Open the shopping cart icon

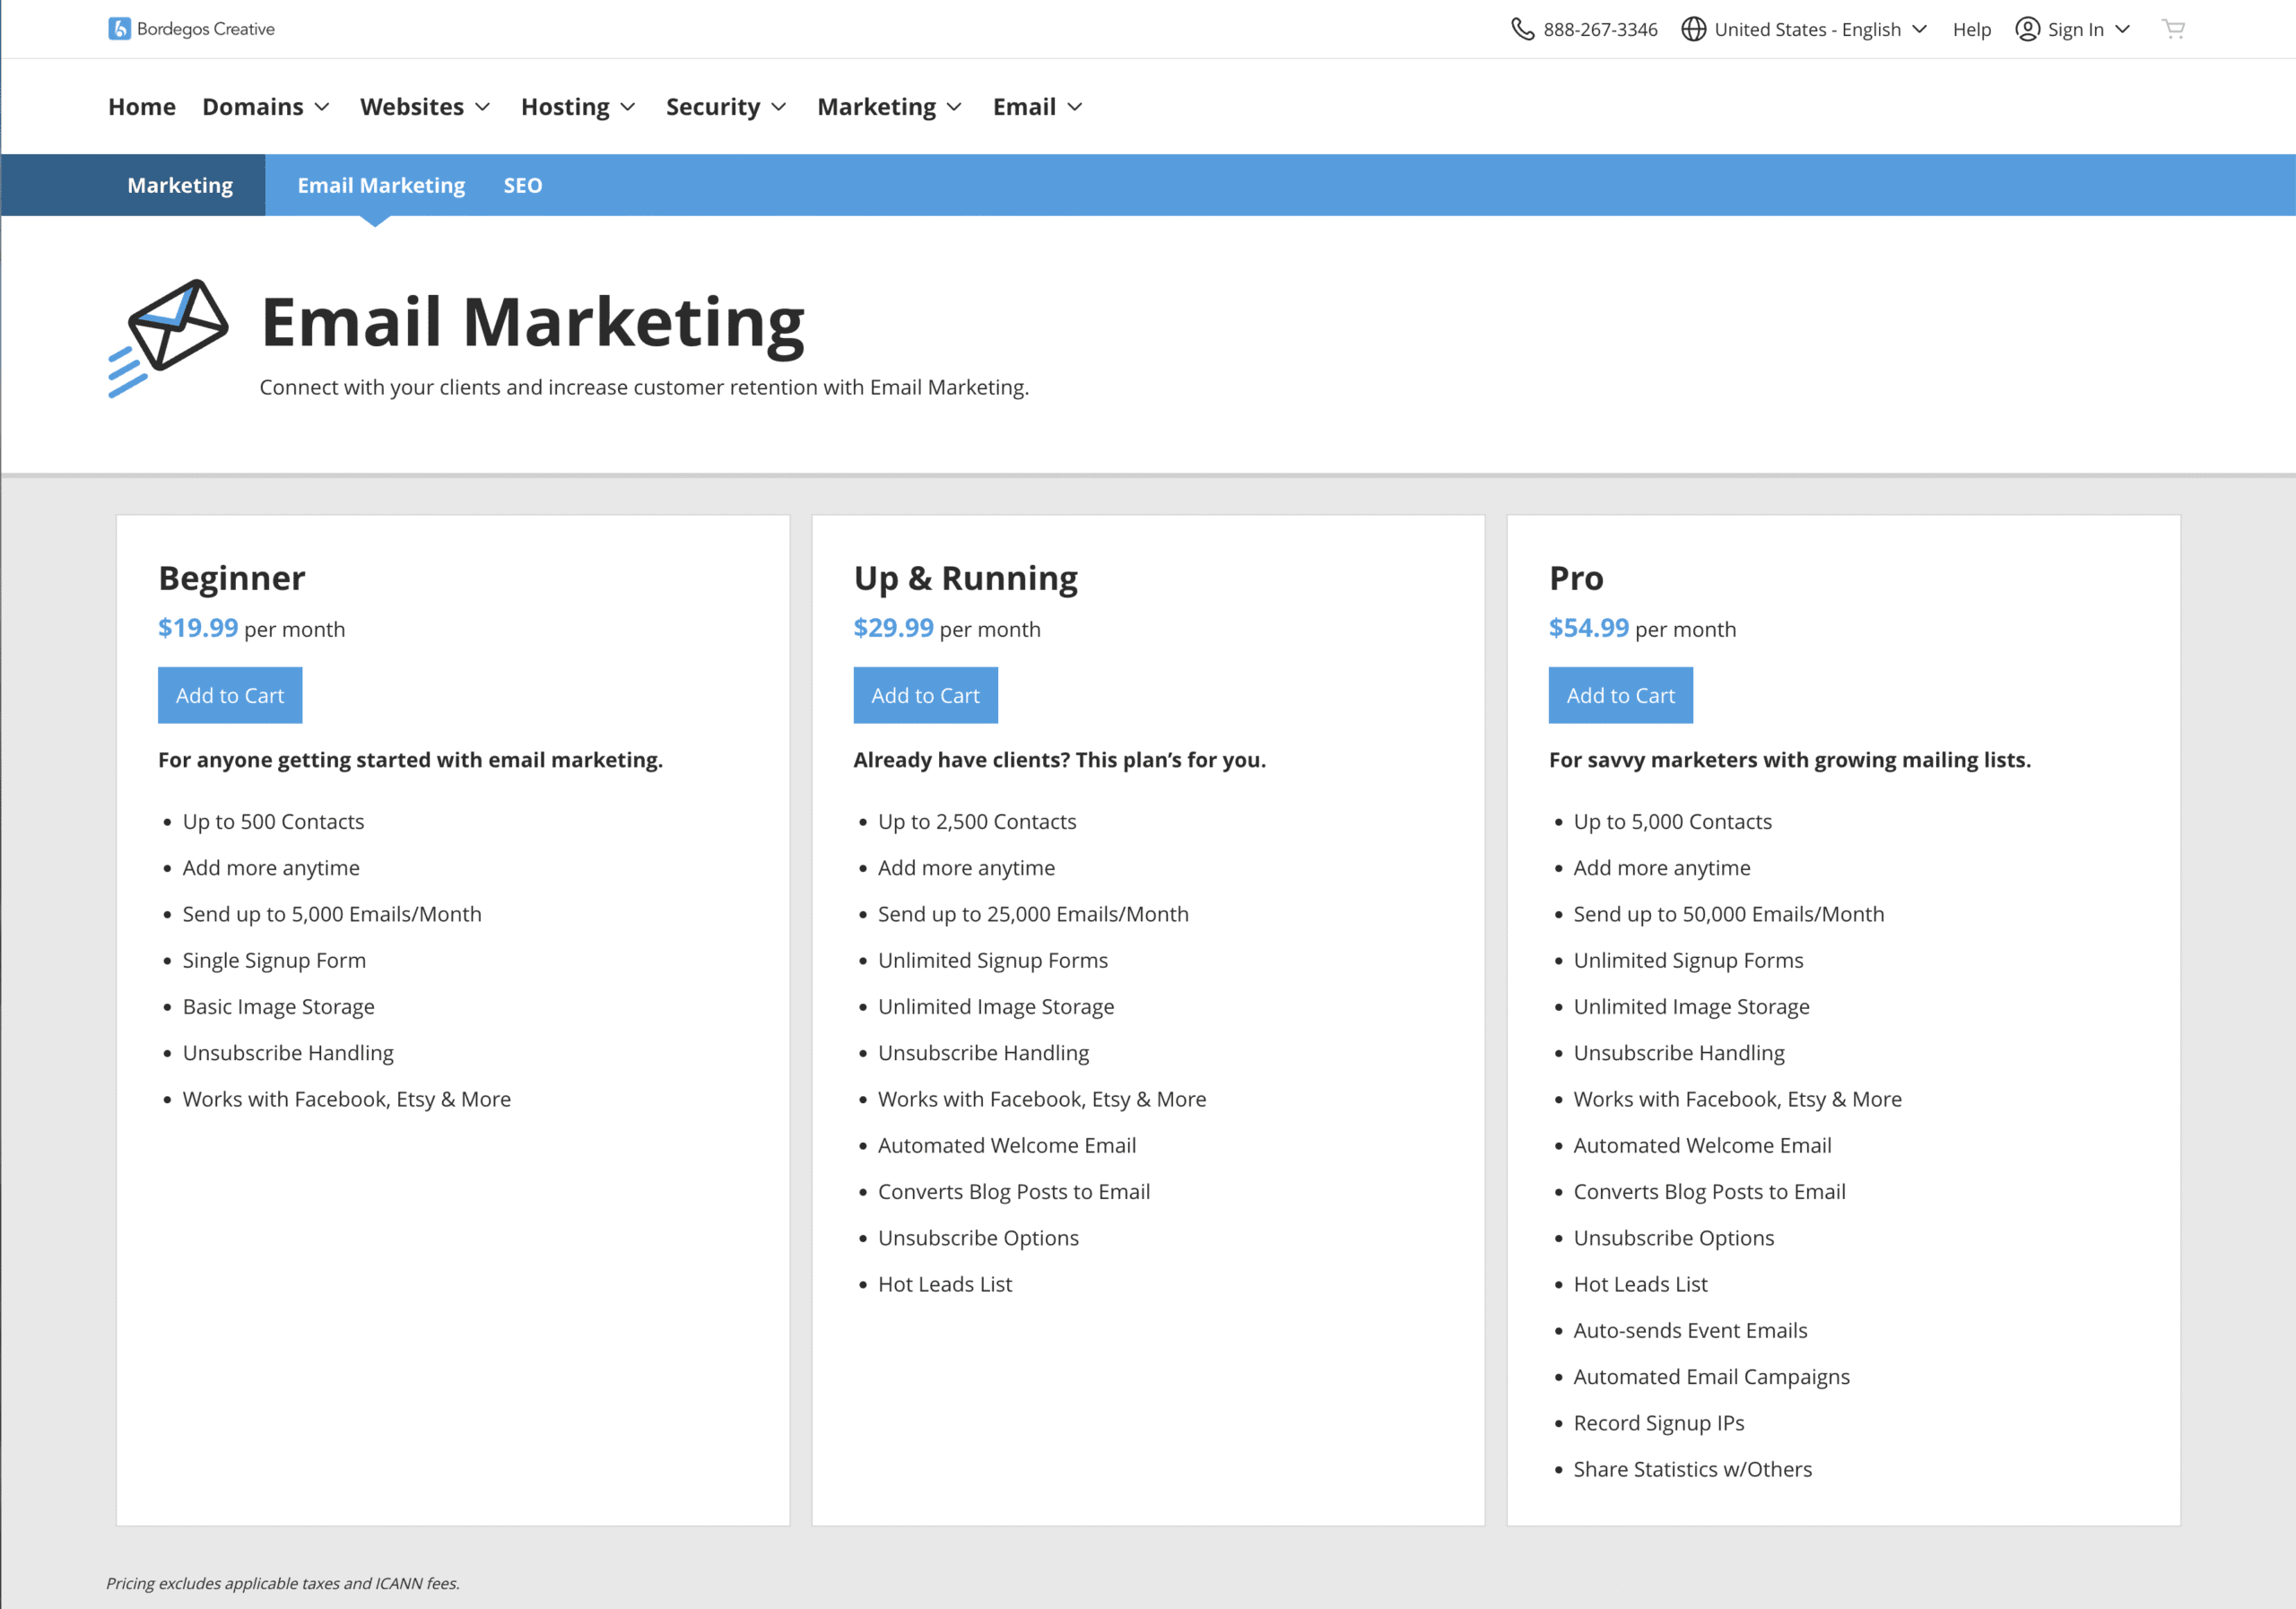point(2173,29)
